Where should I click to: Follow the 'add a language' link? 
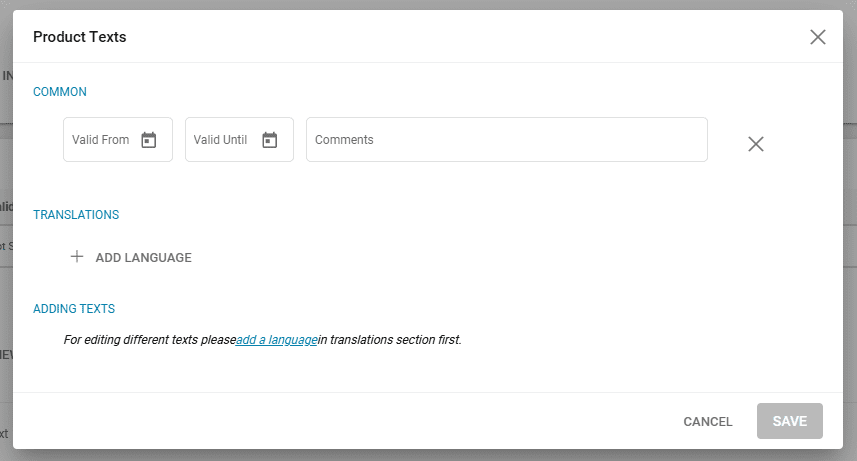277,340
